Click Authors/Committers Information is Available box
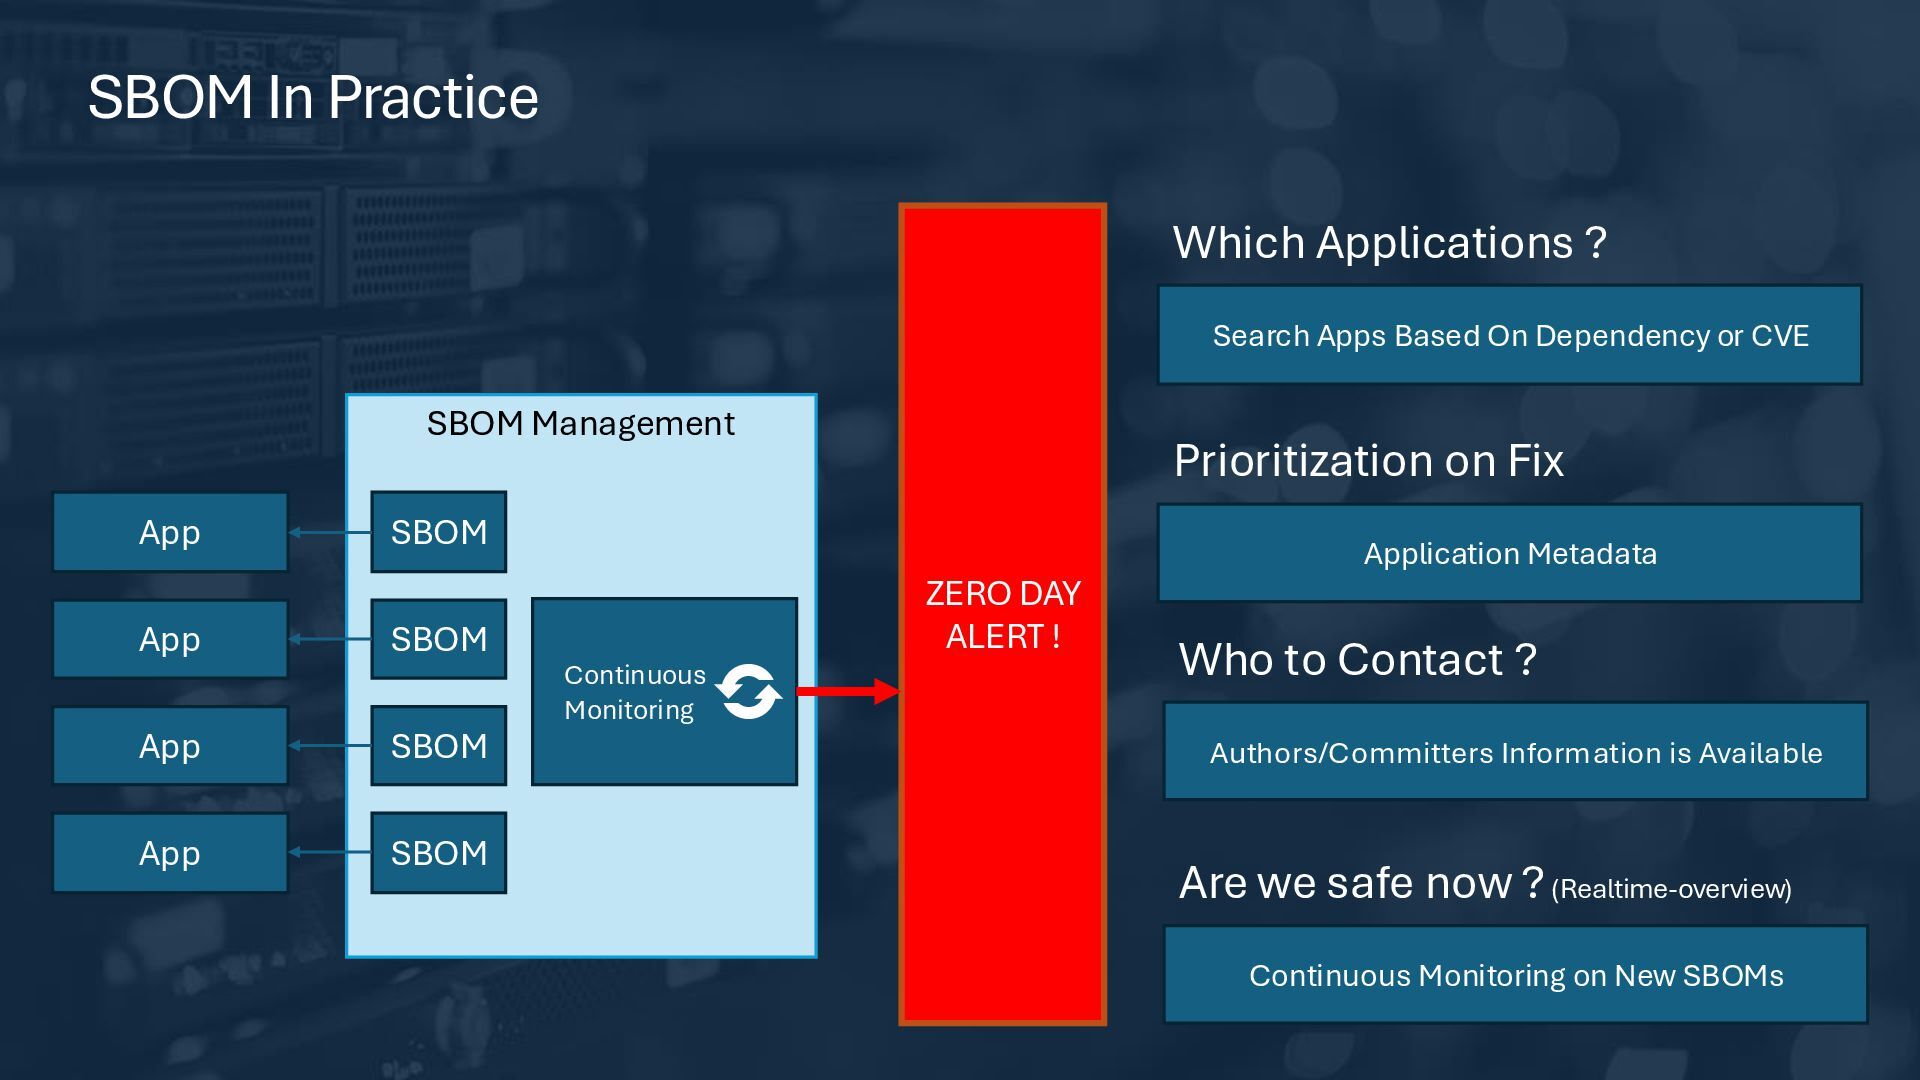Image resolution: width=1920 pixels, height=1080 pixels. 1516,753
